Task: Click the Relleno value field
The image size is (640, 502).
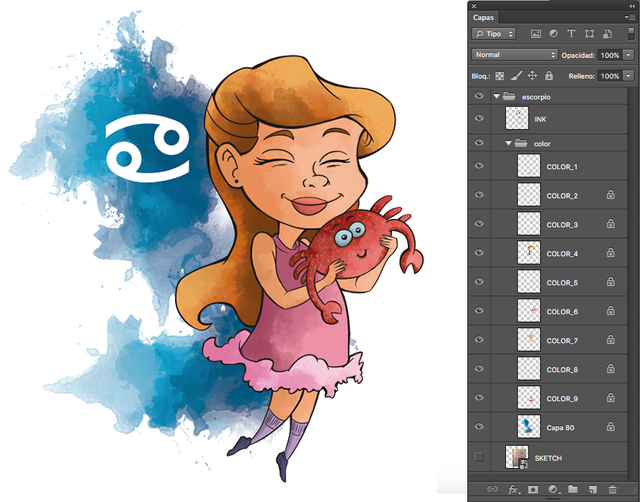Action: pyautogui.click(x=610, y=76)
